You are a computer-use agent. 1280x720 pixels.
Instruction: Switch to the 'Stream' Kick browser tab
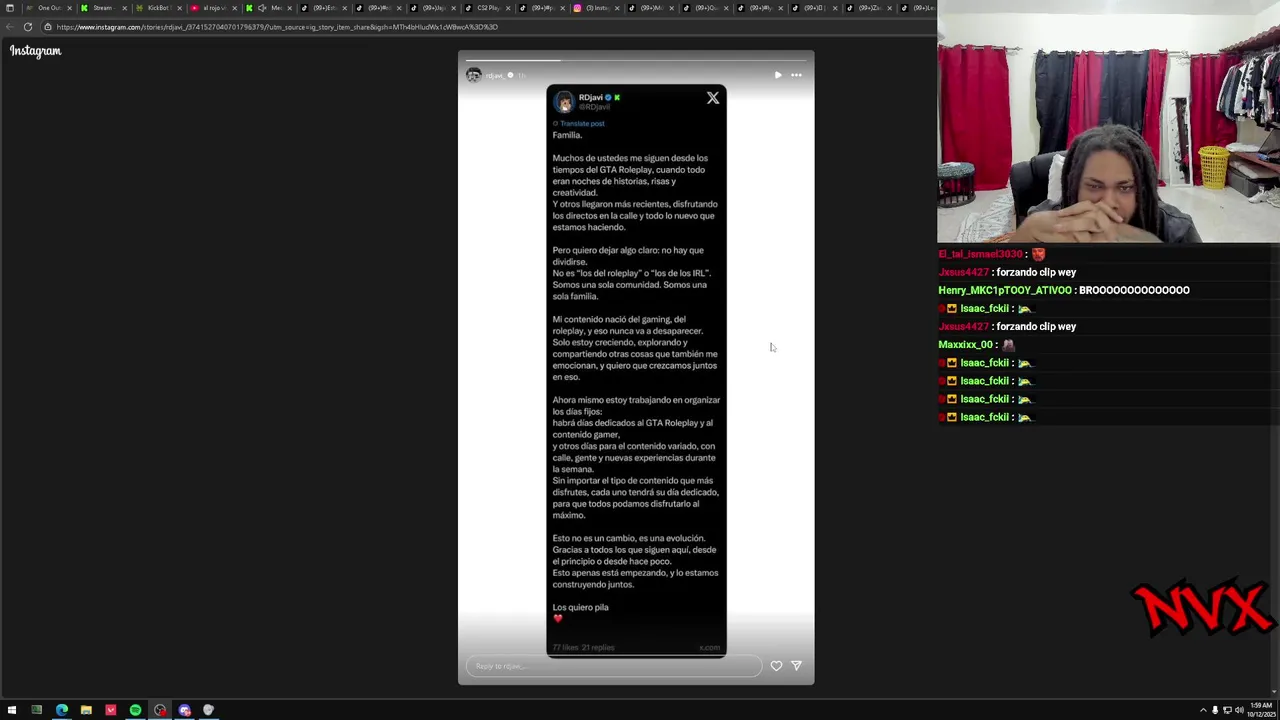102,8
